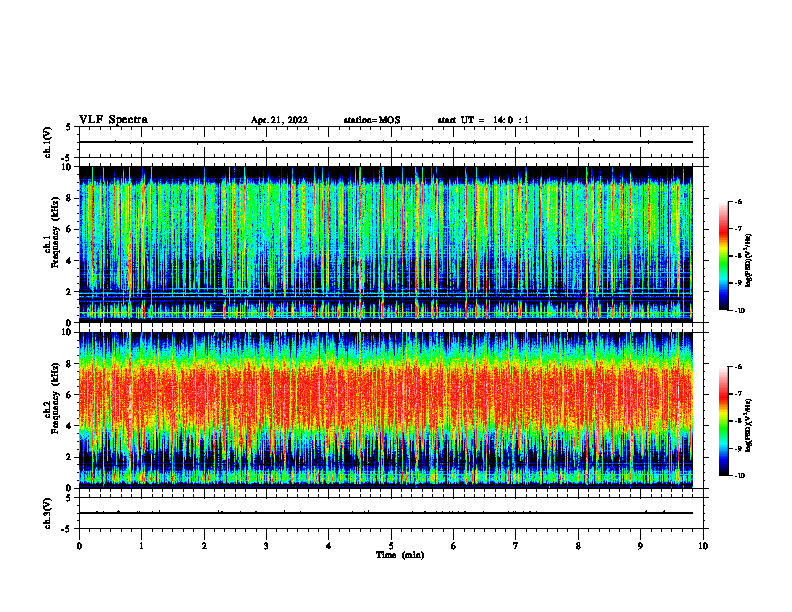Click the "8" kHz tick on ch.2 axis

70,364
